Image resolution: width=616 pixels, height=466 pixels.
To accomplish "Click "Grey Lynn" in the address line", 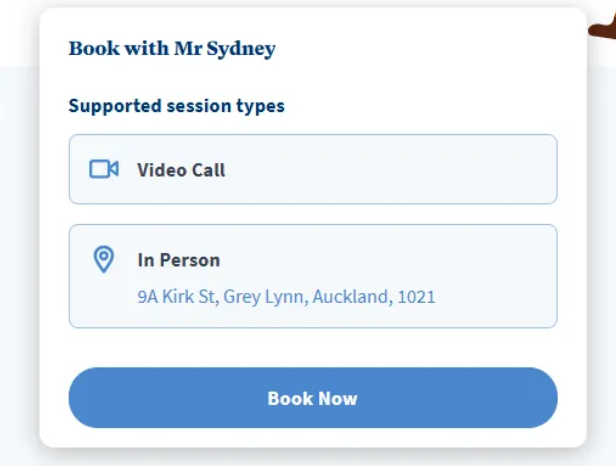I will pos(267,296).
